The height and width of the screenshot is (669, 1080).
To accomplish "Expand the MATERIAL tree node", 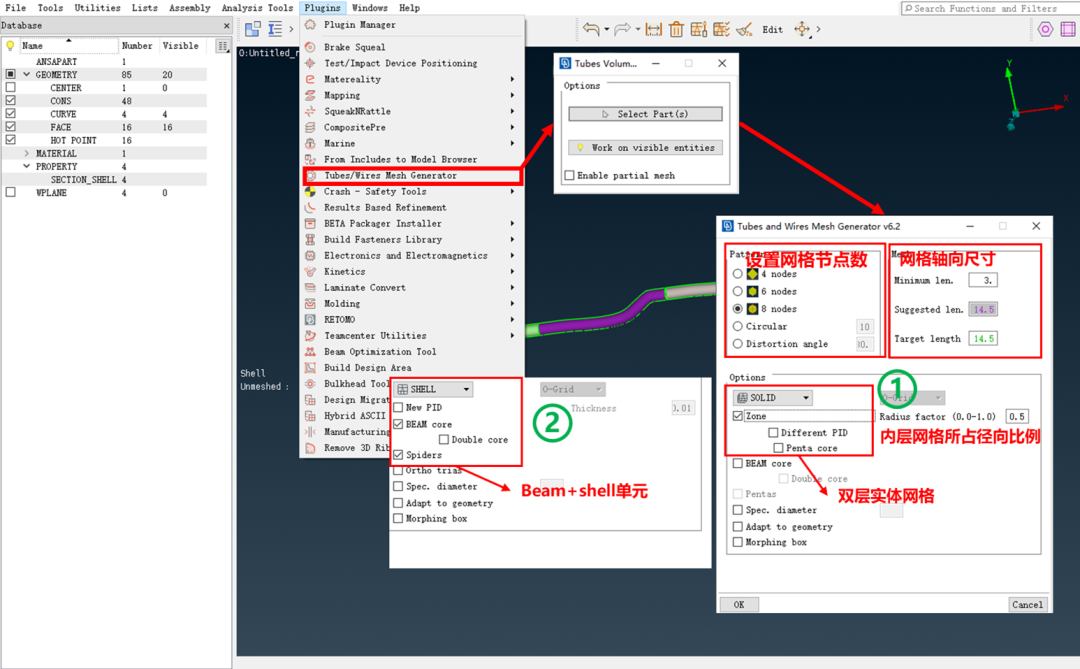I will [x=27, y=154].
